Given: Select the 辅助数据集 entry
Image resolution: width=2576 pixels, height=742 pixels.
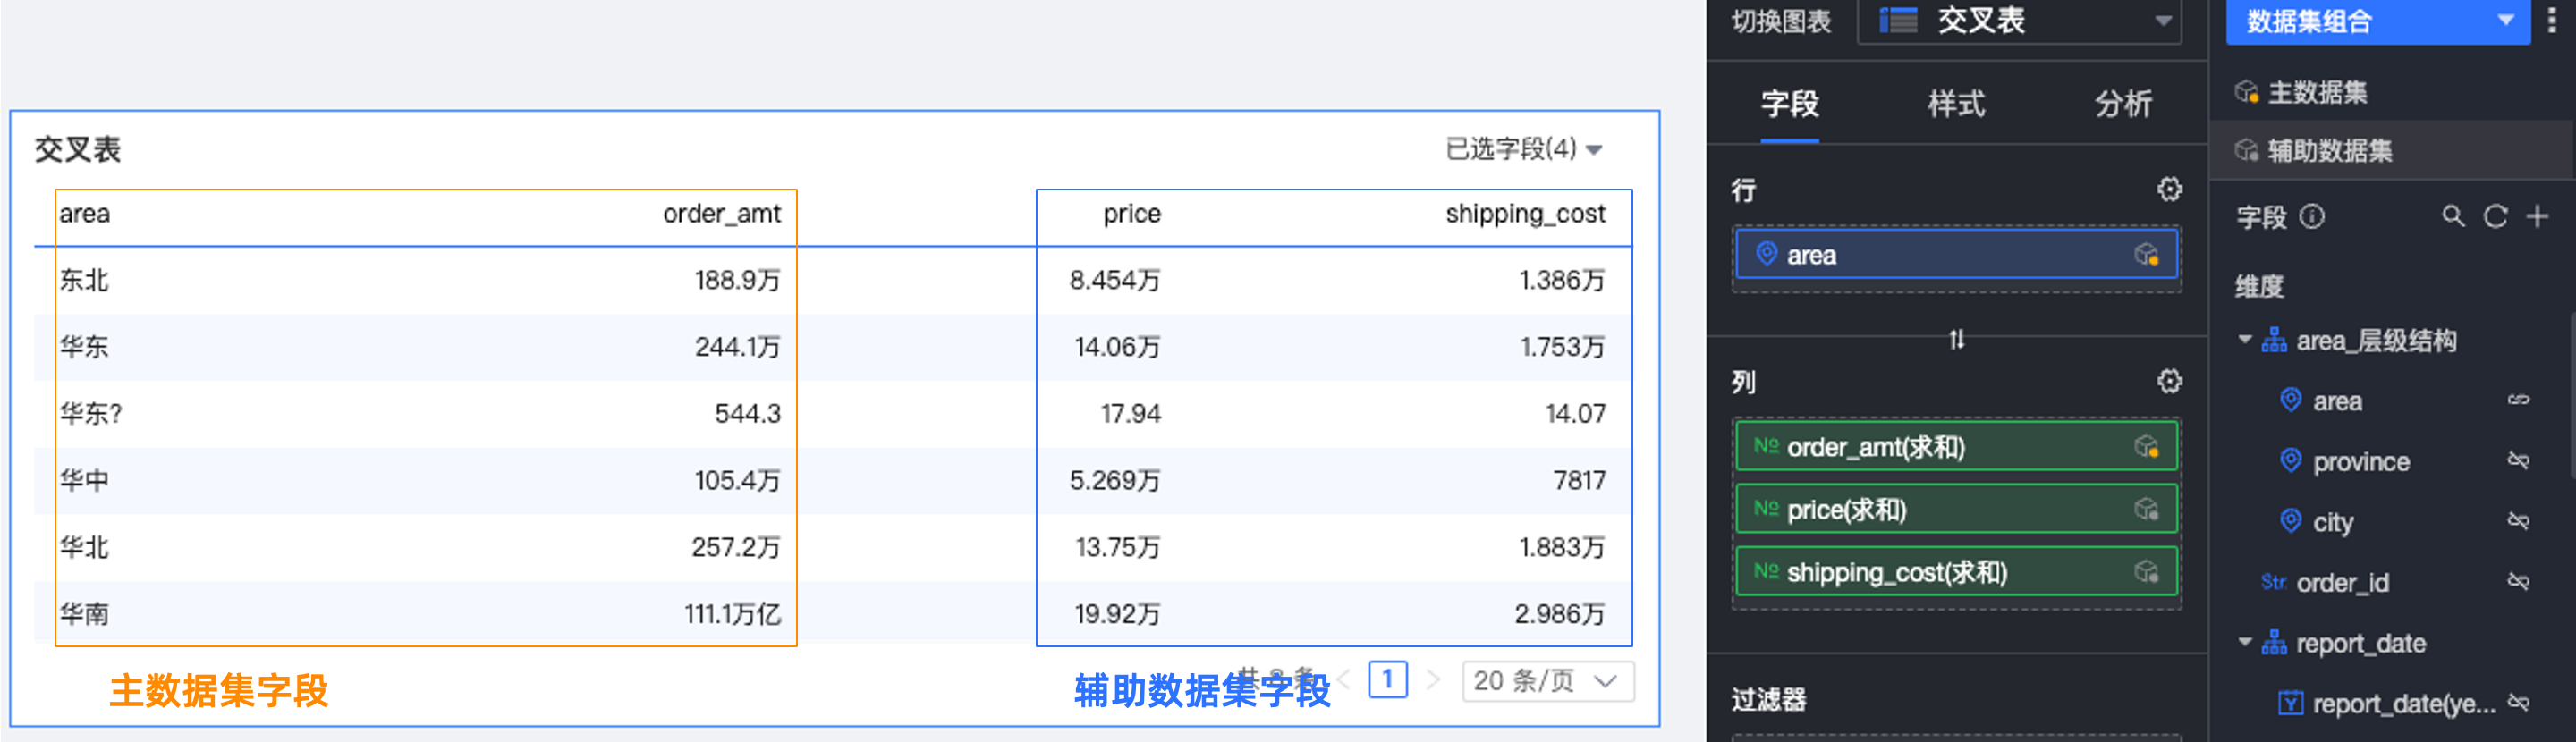Looking at the screenshot, I should [2391, 150].
